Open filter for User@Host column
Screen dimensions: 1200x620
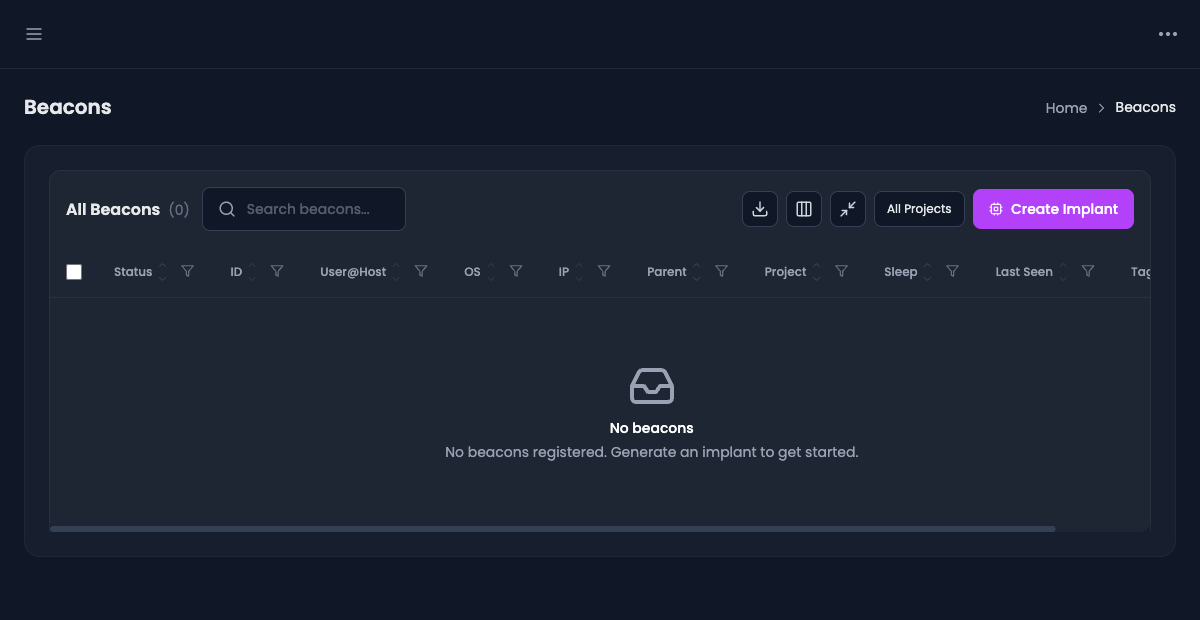pos(421,271)
